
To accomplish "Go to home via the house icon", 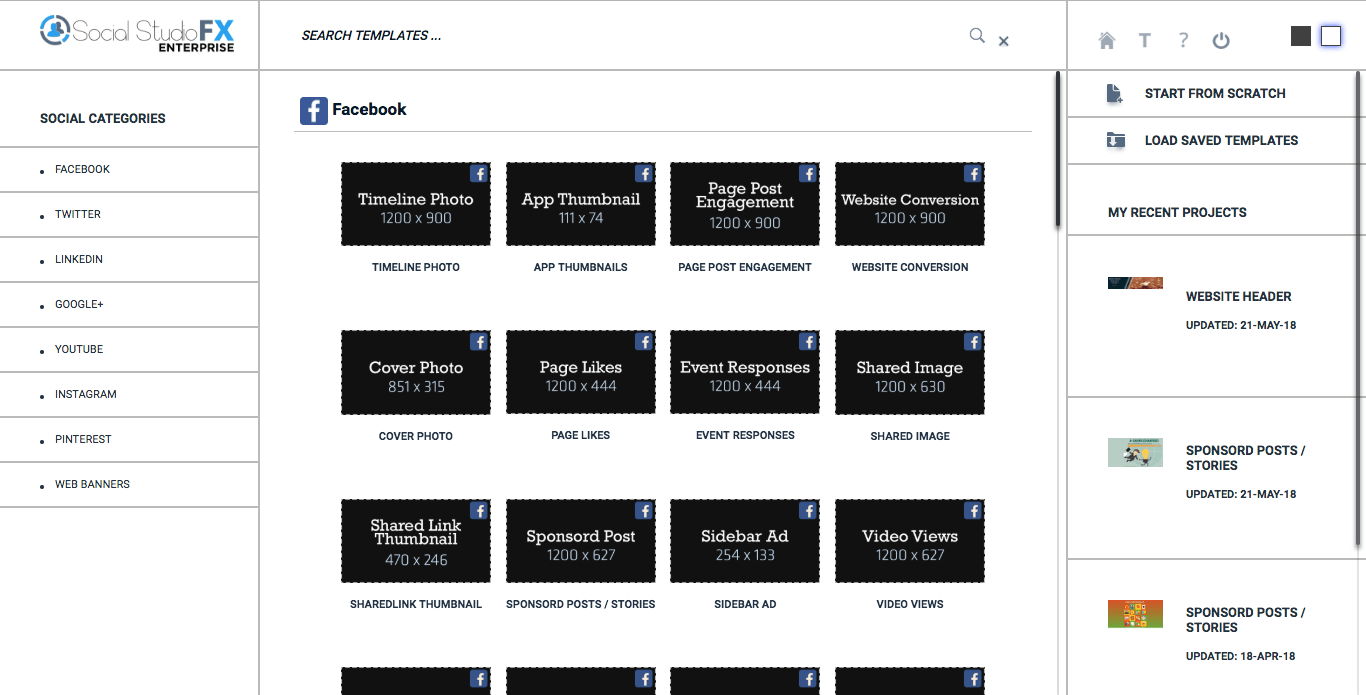I will pyautogui.click(x=1107, y=40).
